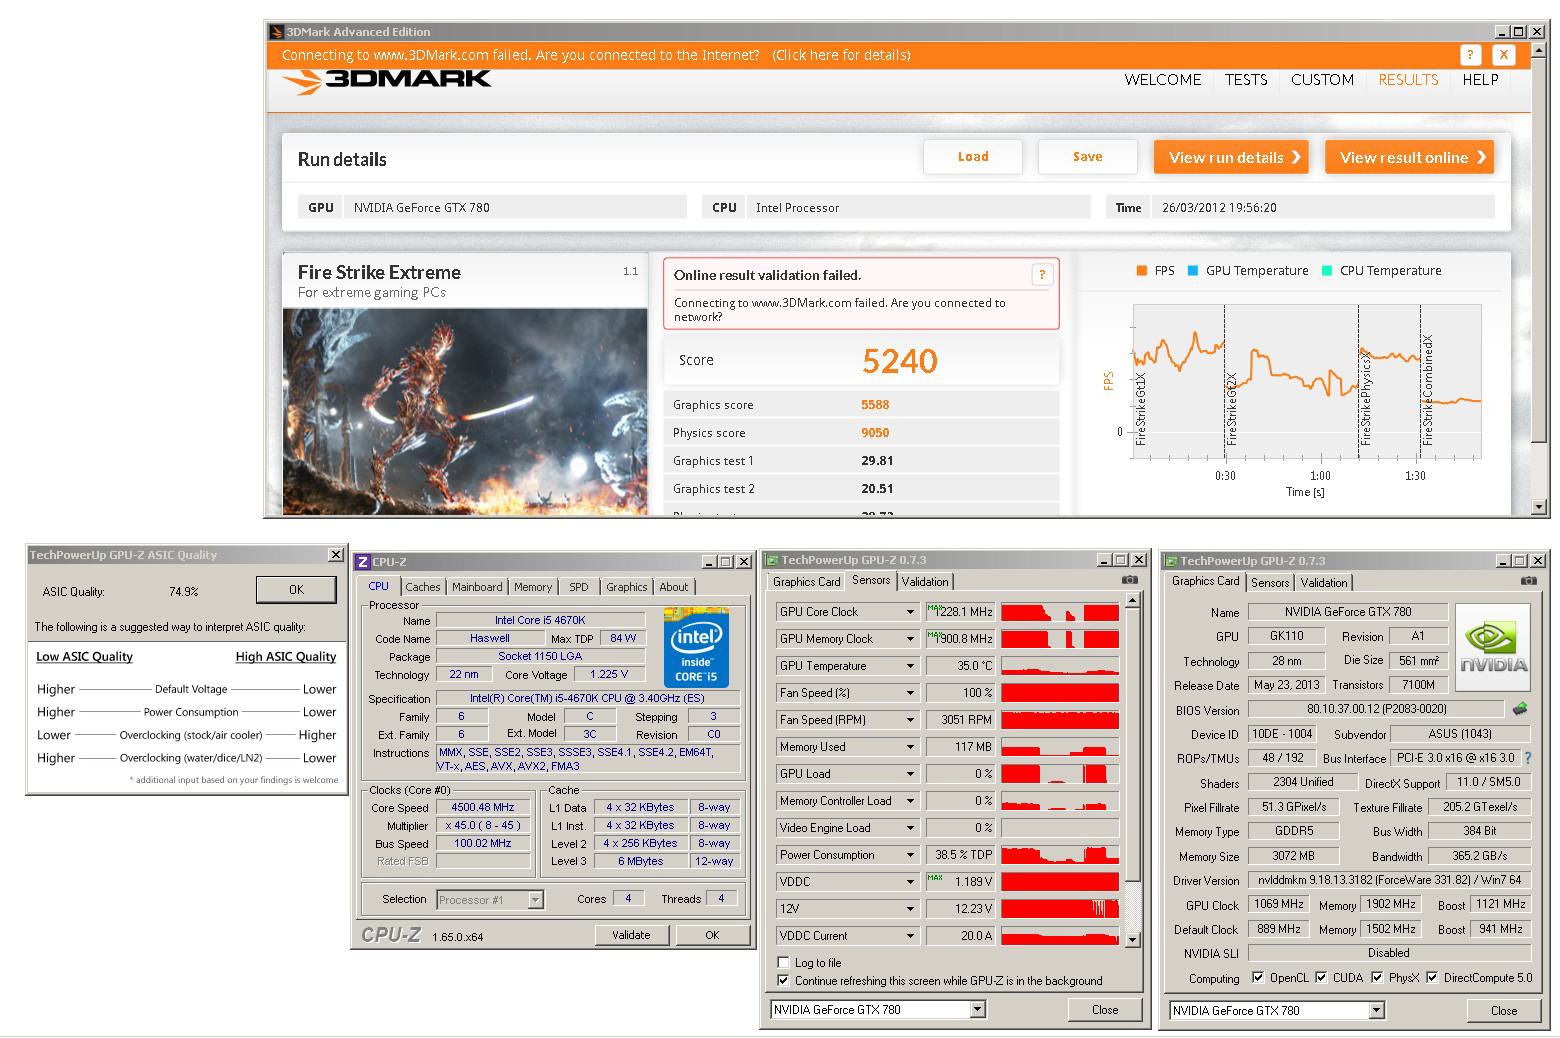Toggle the CUDA checkbox
This screenshot has height=1038, width=1560.
(1321, 978)
